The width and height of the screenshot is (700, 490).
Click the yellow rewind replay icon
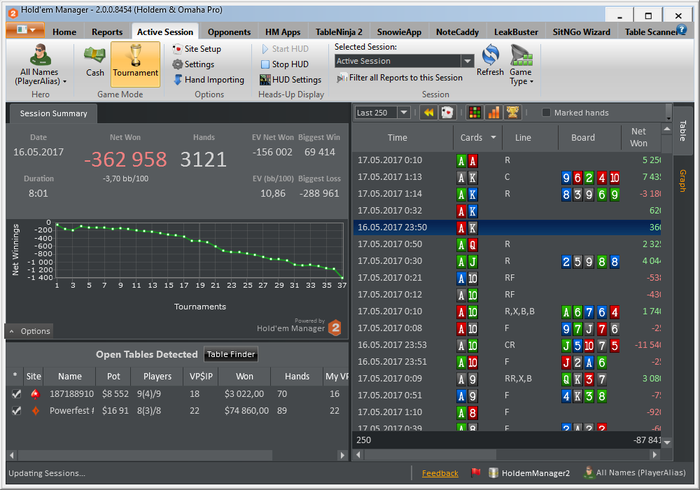428,112
